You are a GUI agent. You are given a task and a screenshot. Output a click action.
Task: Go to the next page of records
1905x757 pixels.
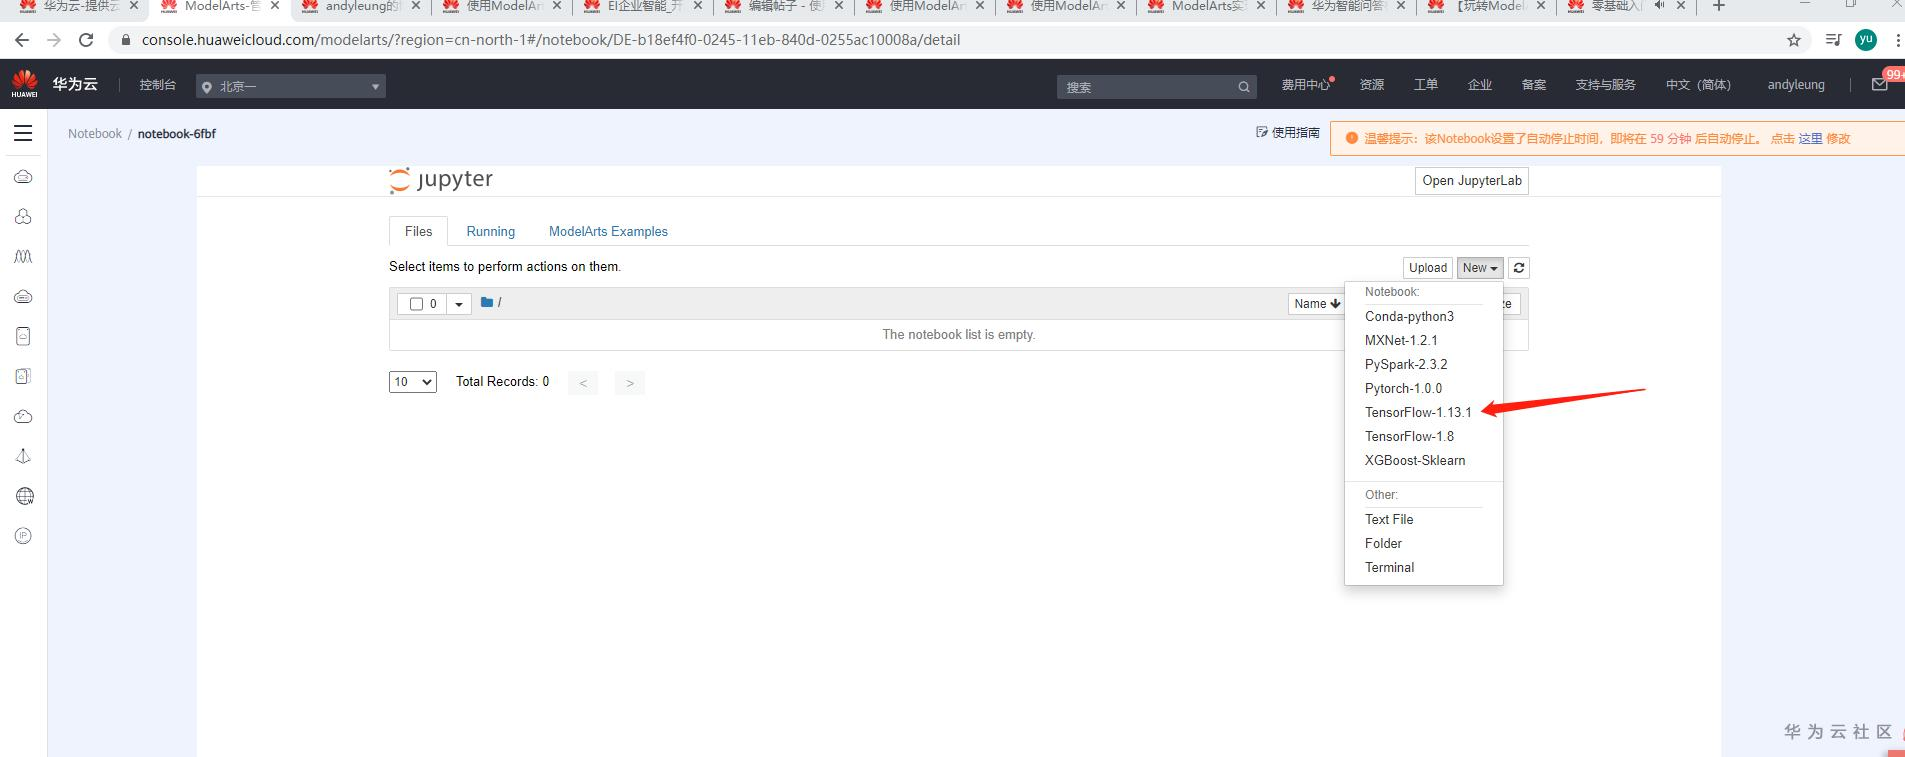click(630, 383)
